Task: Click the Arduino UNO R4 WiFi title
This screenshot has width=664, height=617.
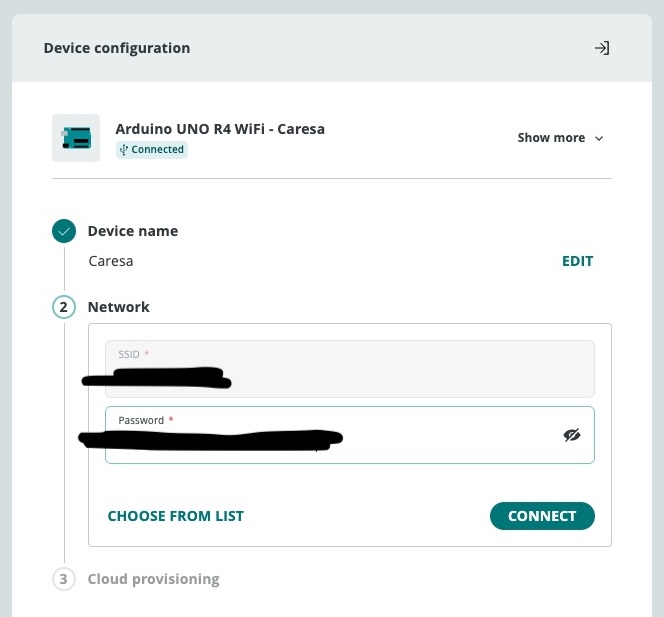Action: tap(220, 129)
